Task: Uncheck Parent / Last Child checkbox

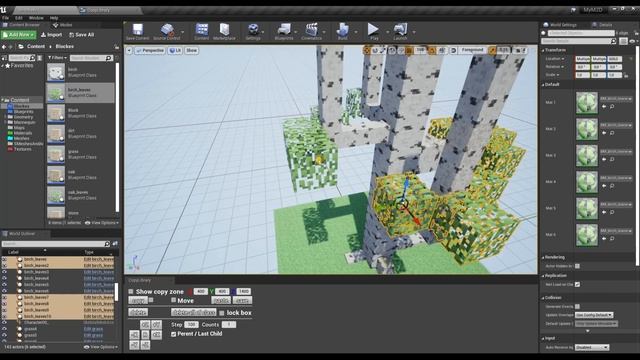Action: click(x=173, y=334)
